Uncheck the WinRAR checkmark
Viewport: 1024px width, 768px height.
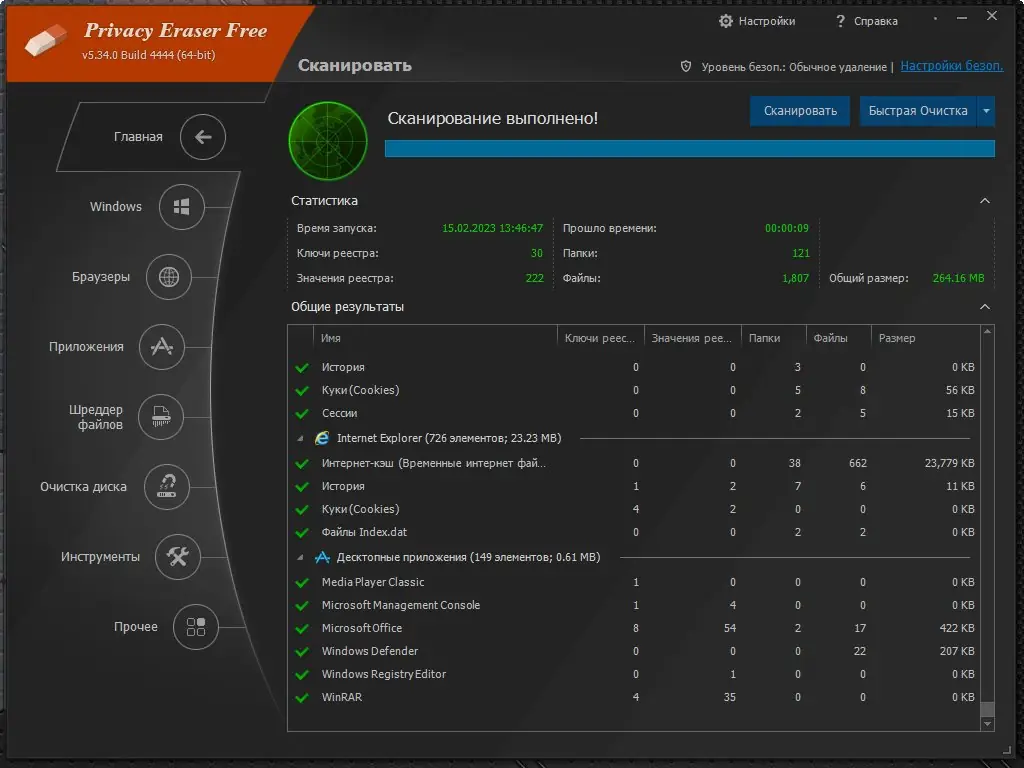(x=302, y=697)
